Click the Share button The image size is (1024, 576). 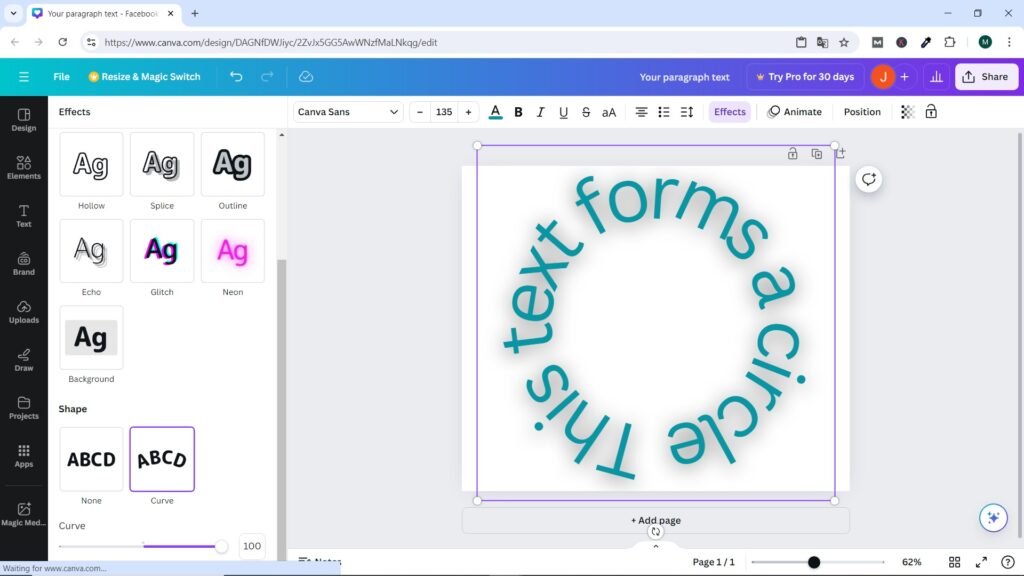[984, 77]
